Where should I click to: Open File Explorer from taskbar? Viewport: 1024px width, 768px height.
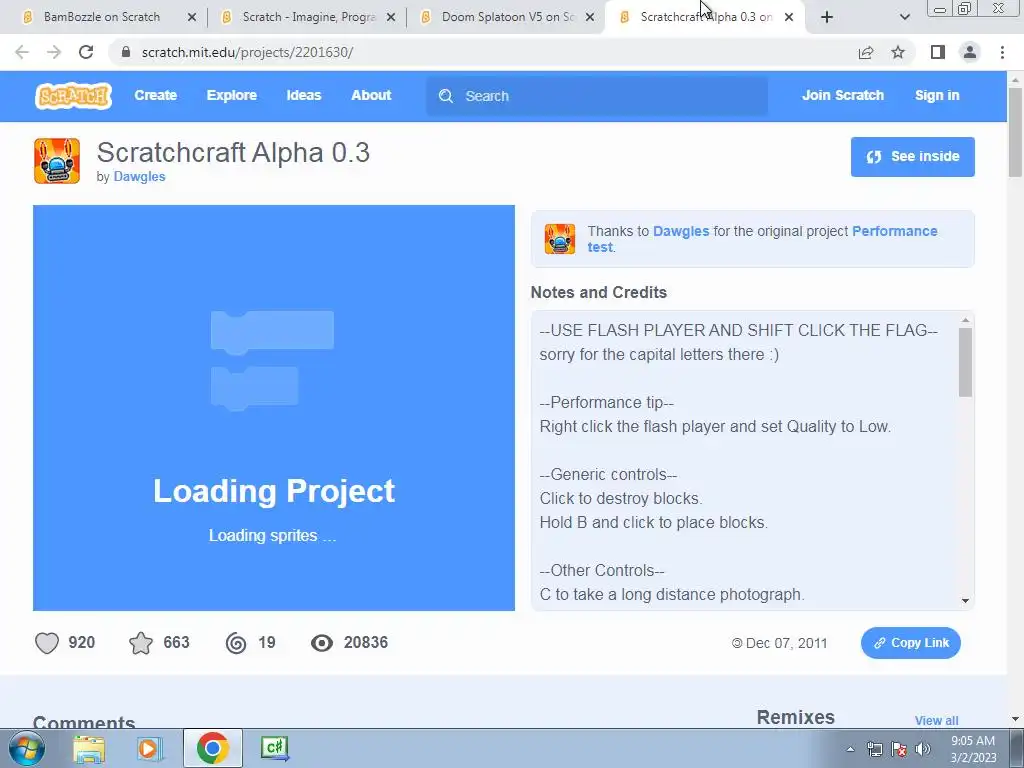click(89, 748)
